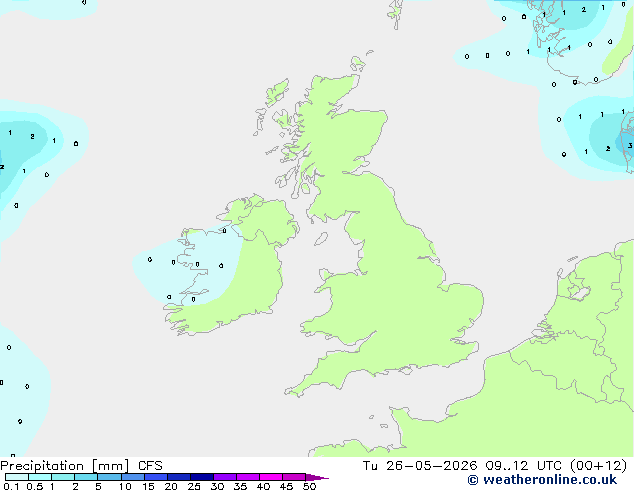Click the '0.5' legend scale label
Image resolution: width=634 pixels, height=490 pixels.
(x=35, y=486)
